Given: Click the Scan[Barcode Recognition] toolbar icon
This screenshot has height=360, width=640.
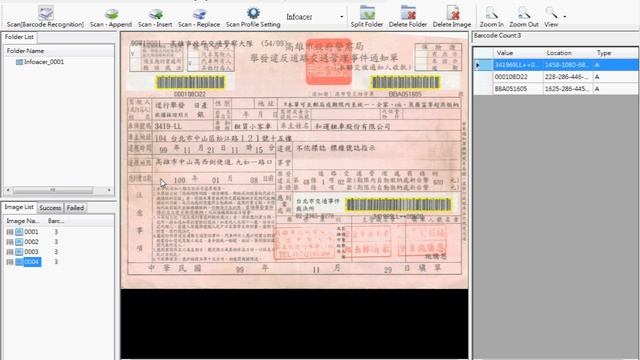Looking at the screenshot, I should tap(46, 13).
